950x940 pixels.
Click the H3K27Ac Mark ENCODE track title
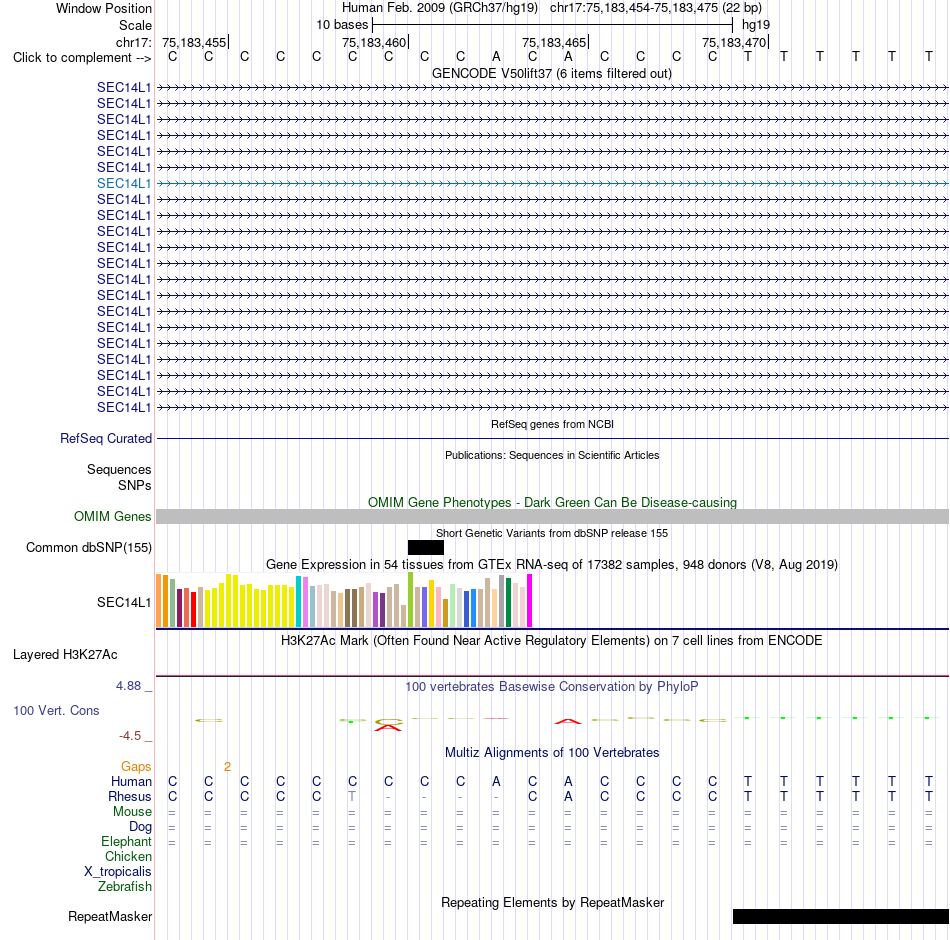click(x=551, y=641)
